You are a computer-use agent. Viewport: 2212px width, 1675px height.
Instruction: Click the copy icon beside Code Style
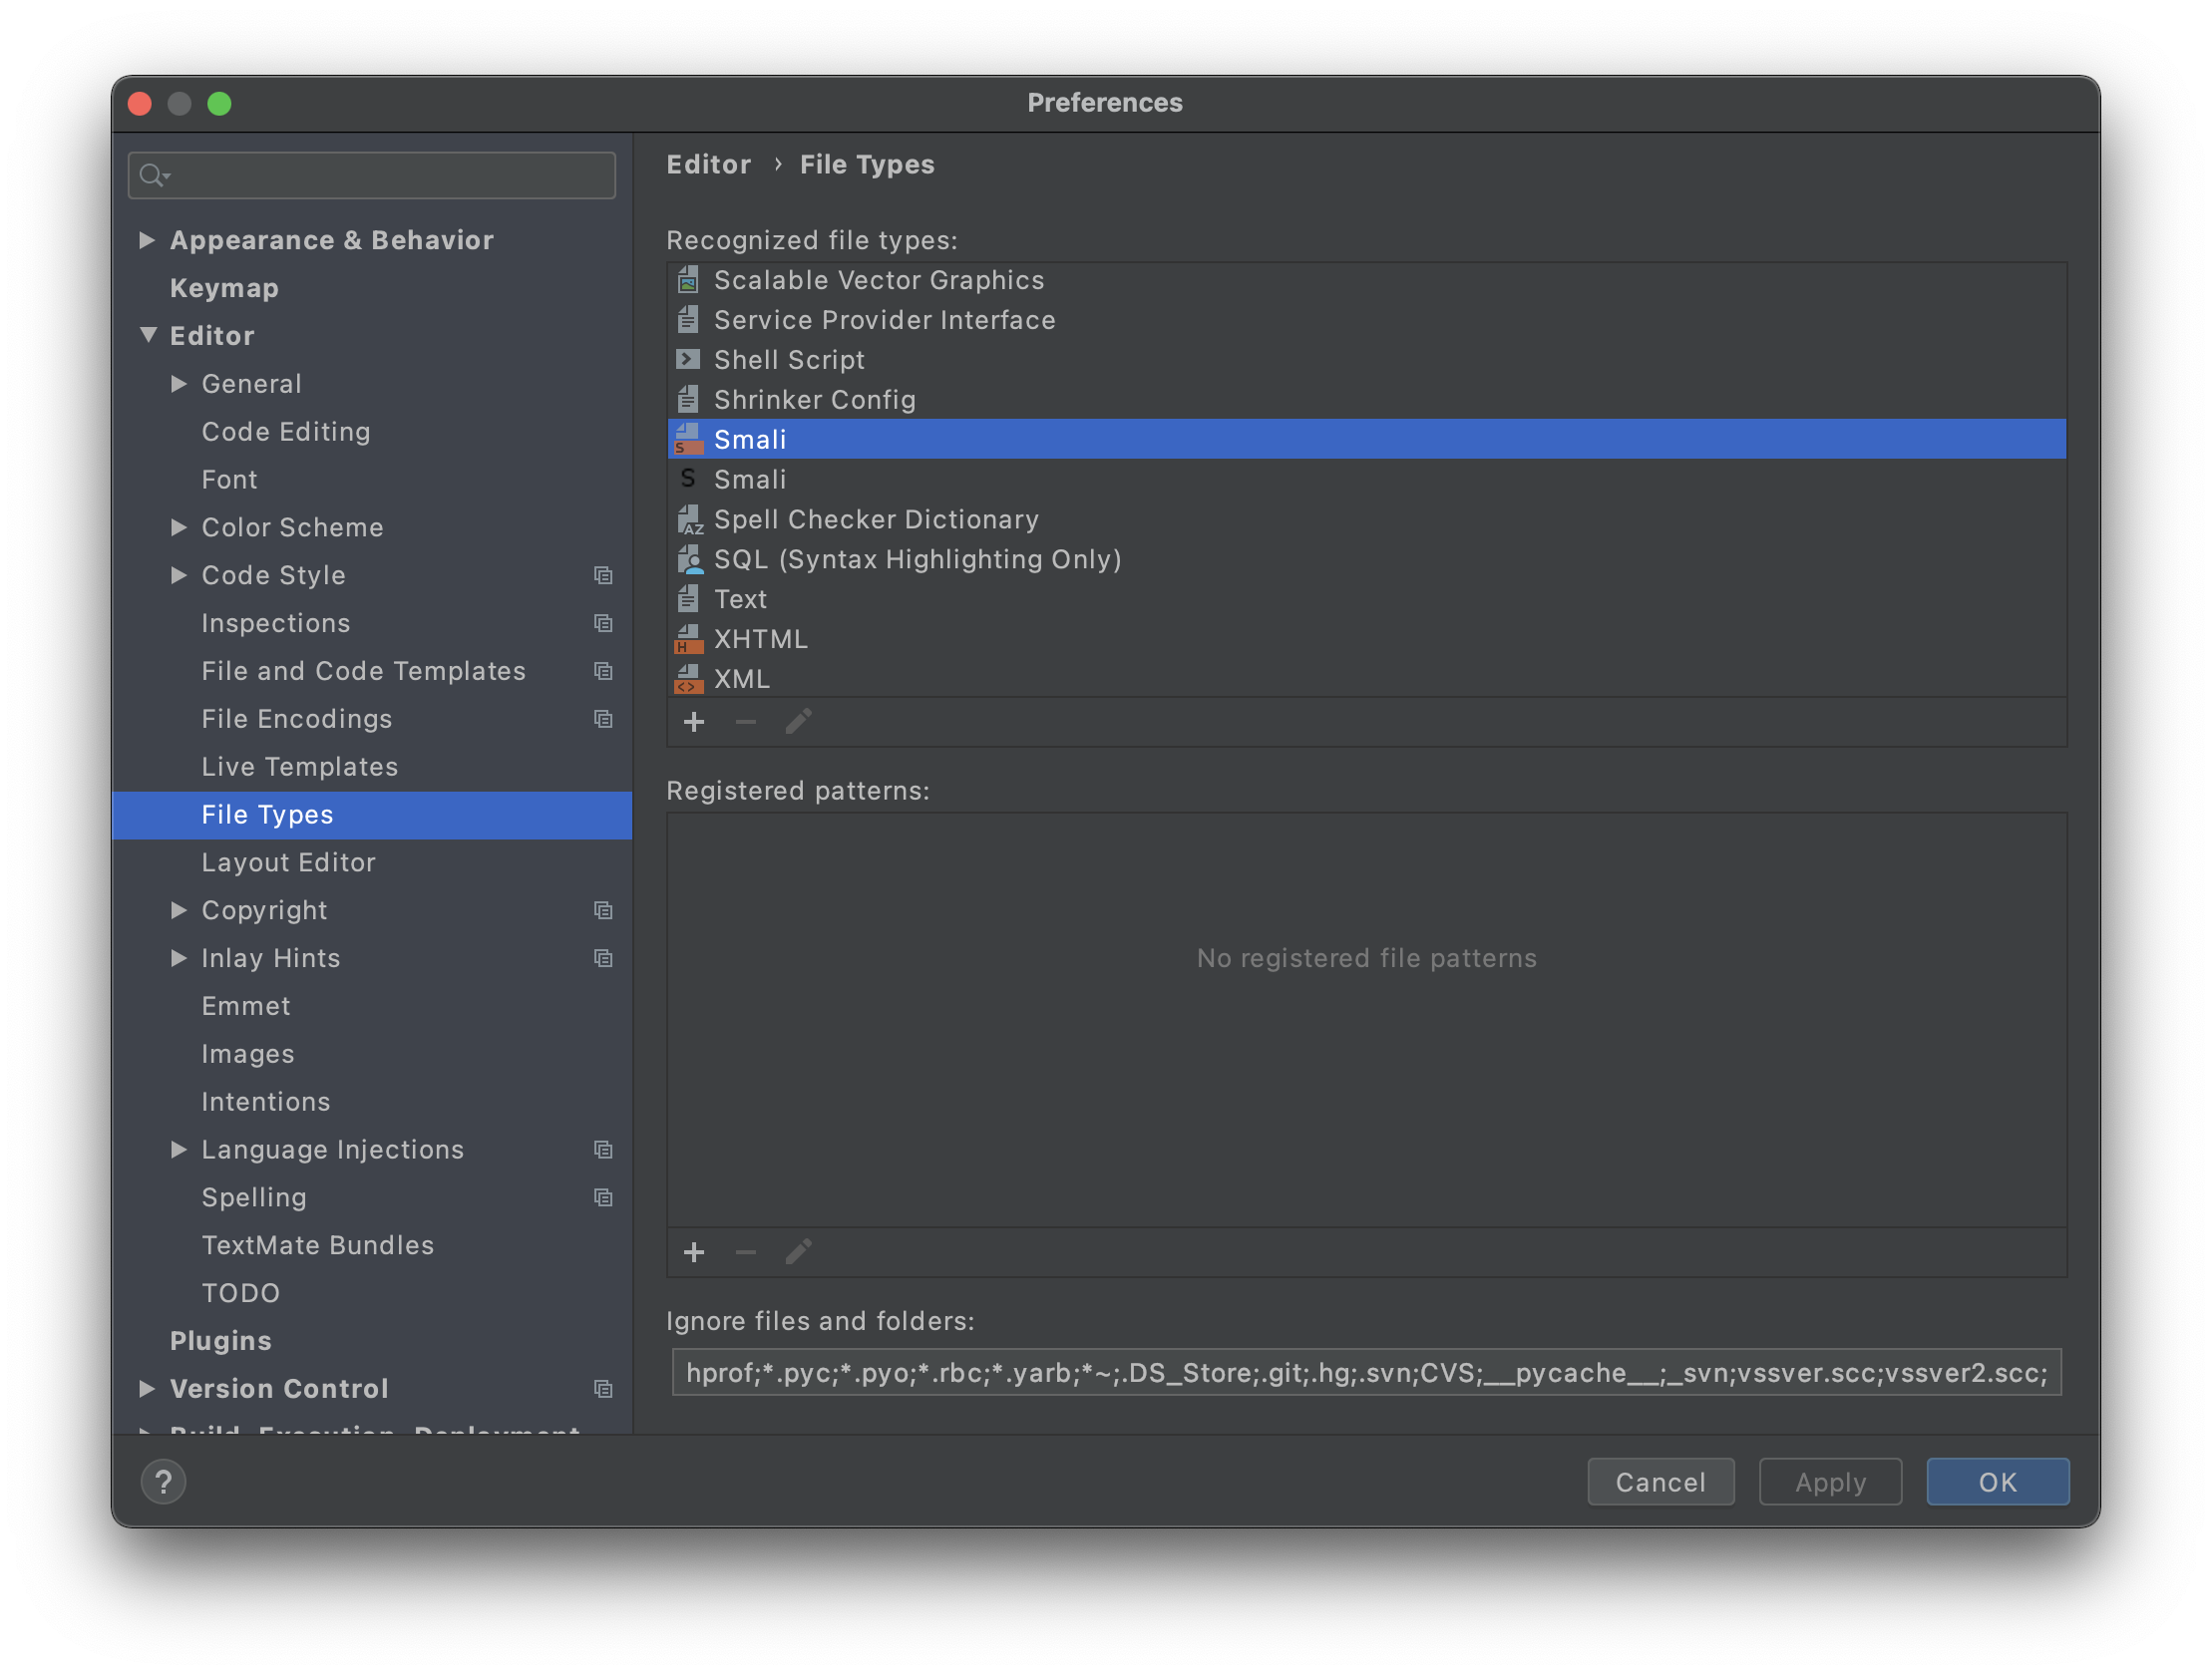(x=603, y=575)
